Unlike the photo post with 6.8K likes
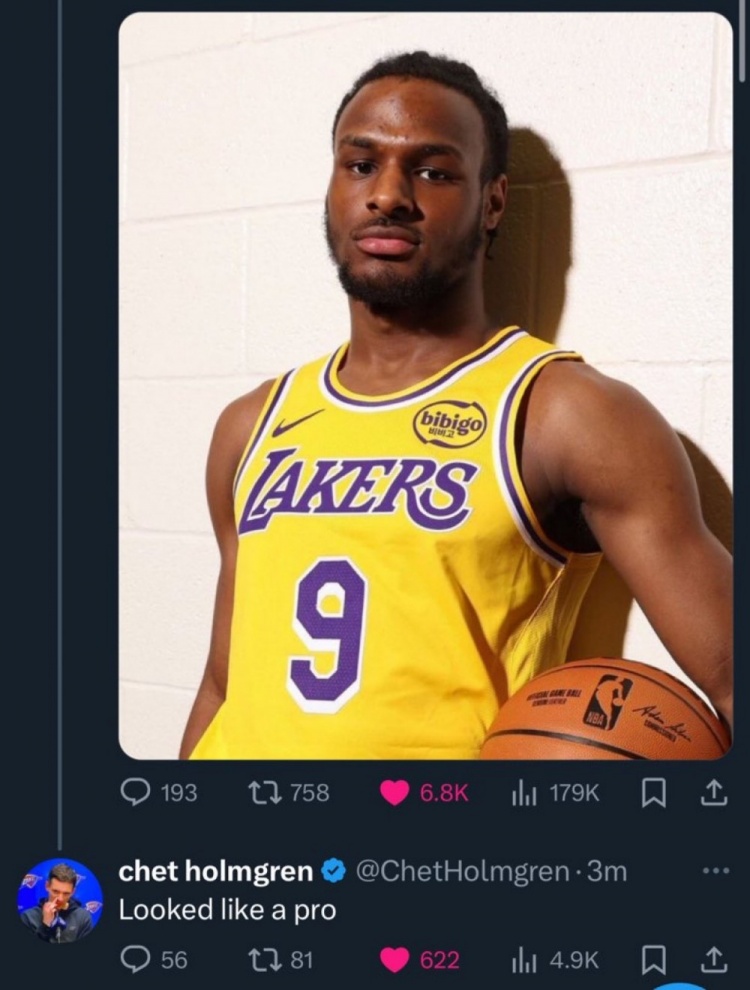This screenshot has height=990, width=750. click(x=396, y=792)
